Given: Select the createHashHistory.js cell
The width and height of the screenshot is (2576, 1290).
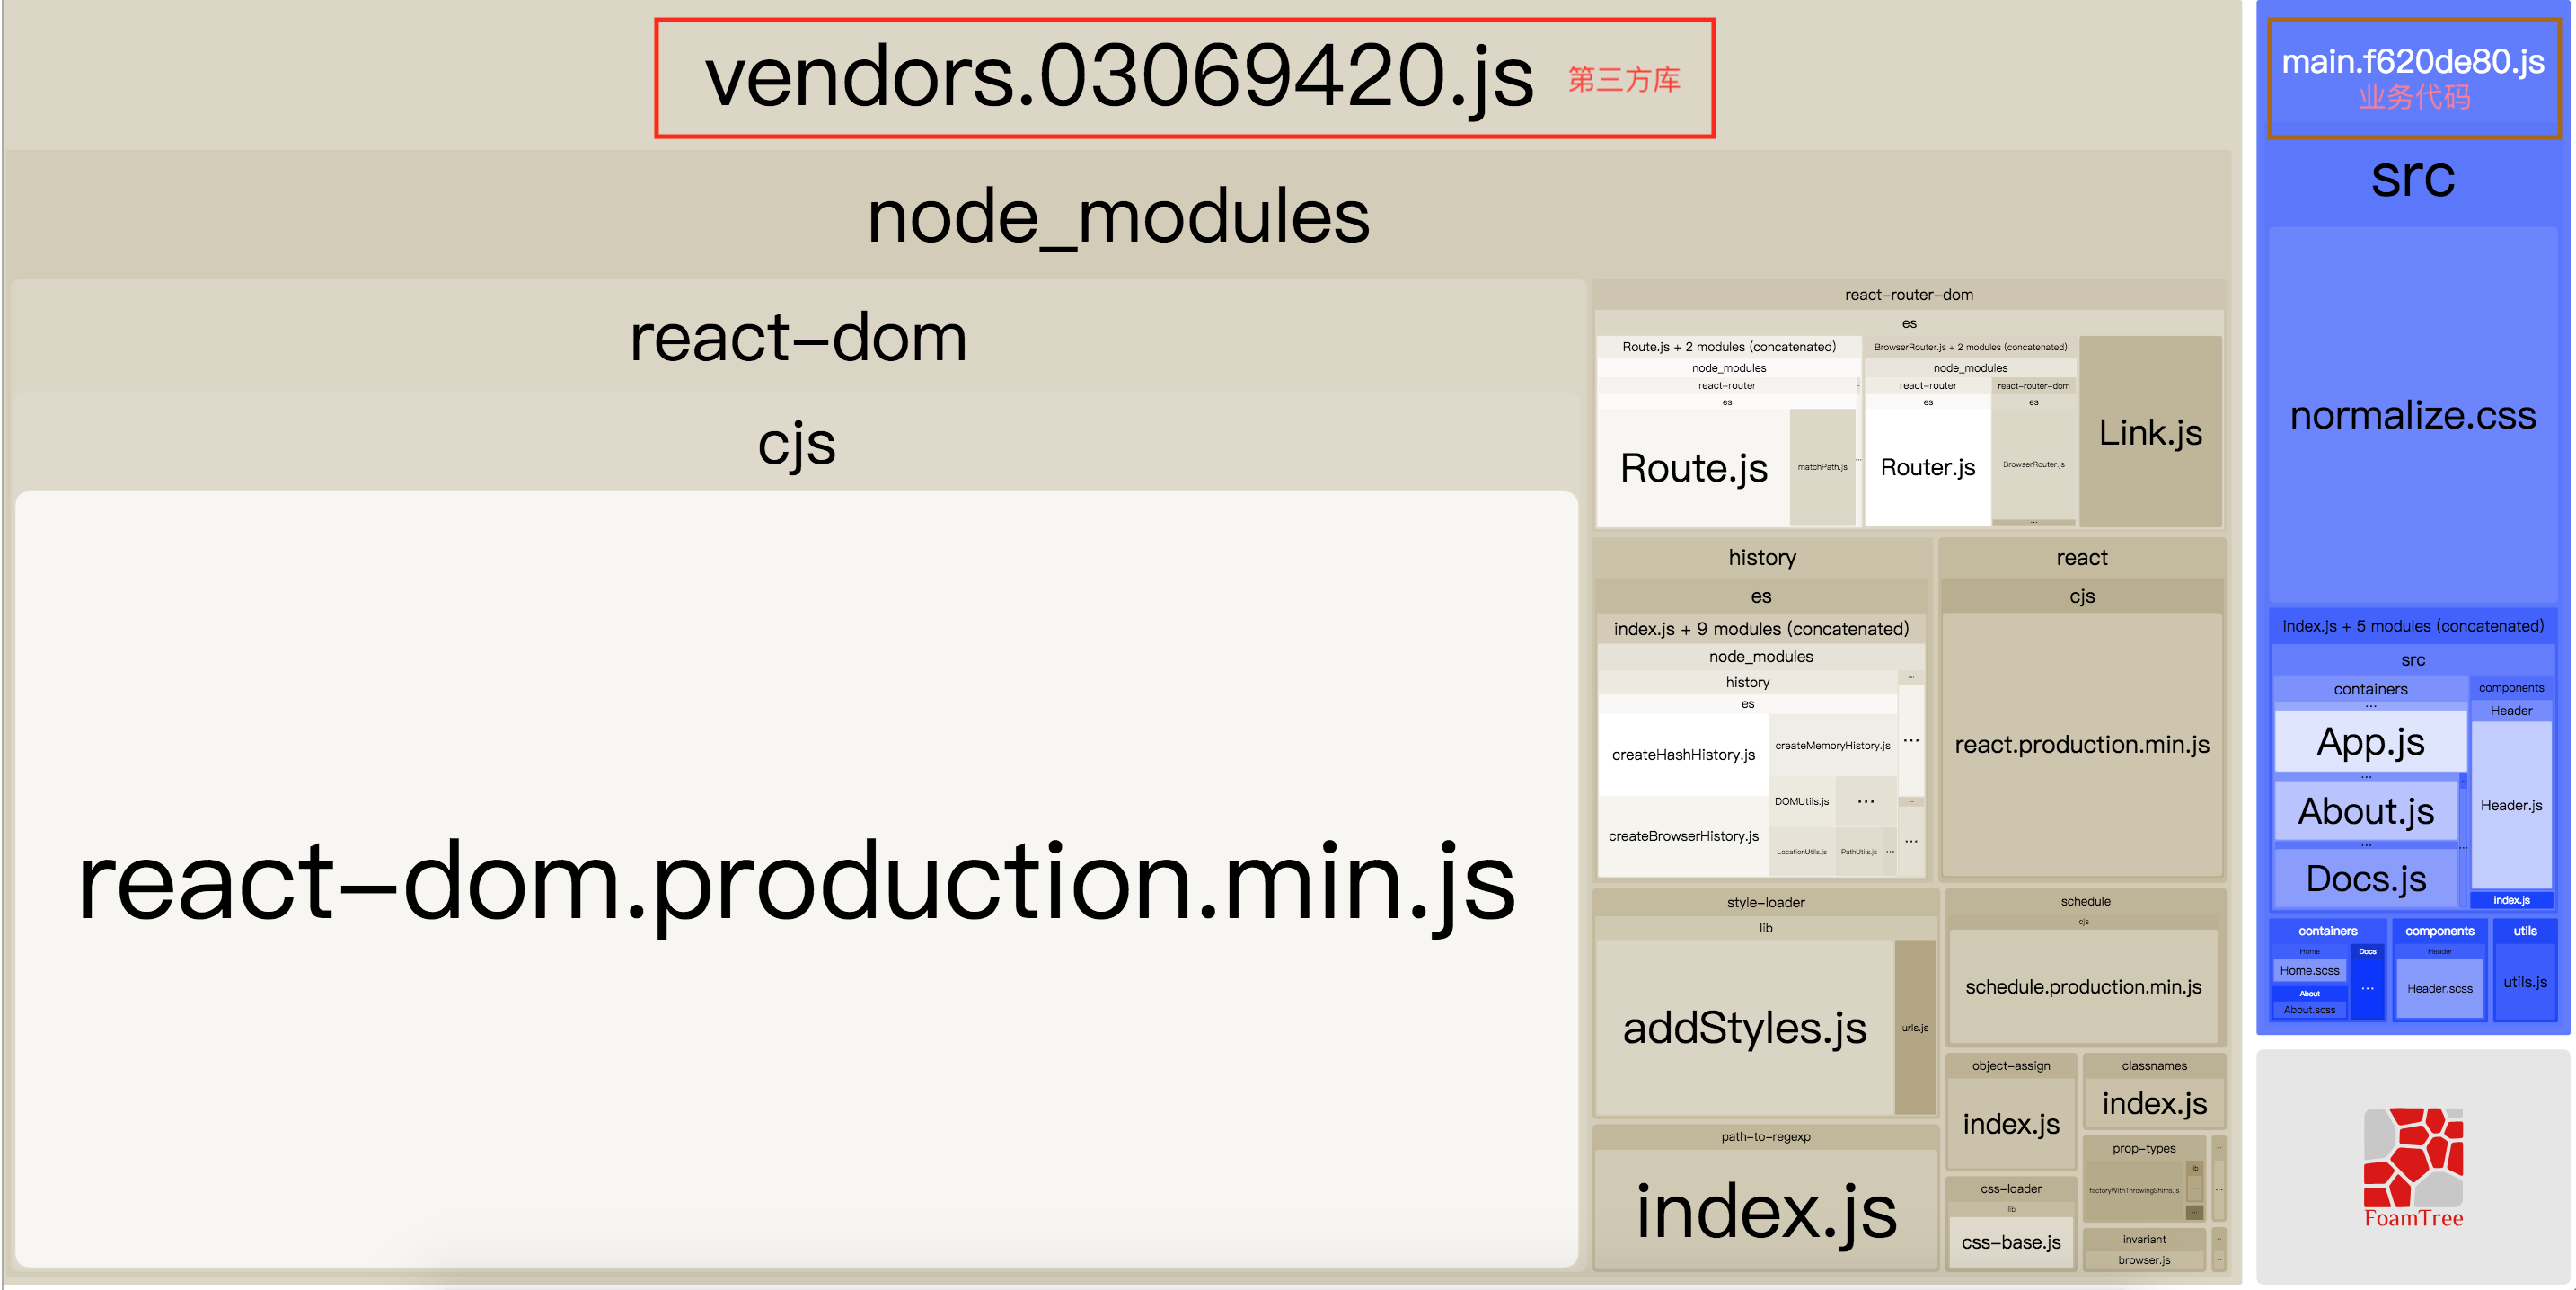Looking at the screenshot, I should pos(1683,755).
